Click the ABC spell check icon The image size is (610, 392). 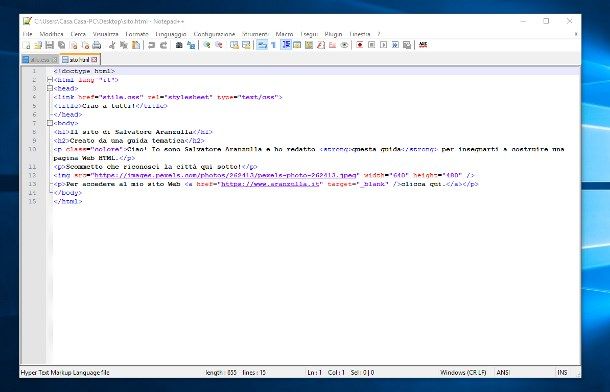[x=423, y=45]
